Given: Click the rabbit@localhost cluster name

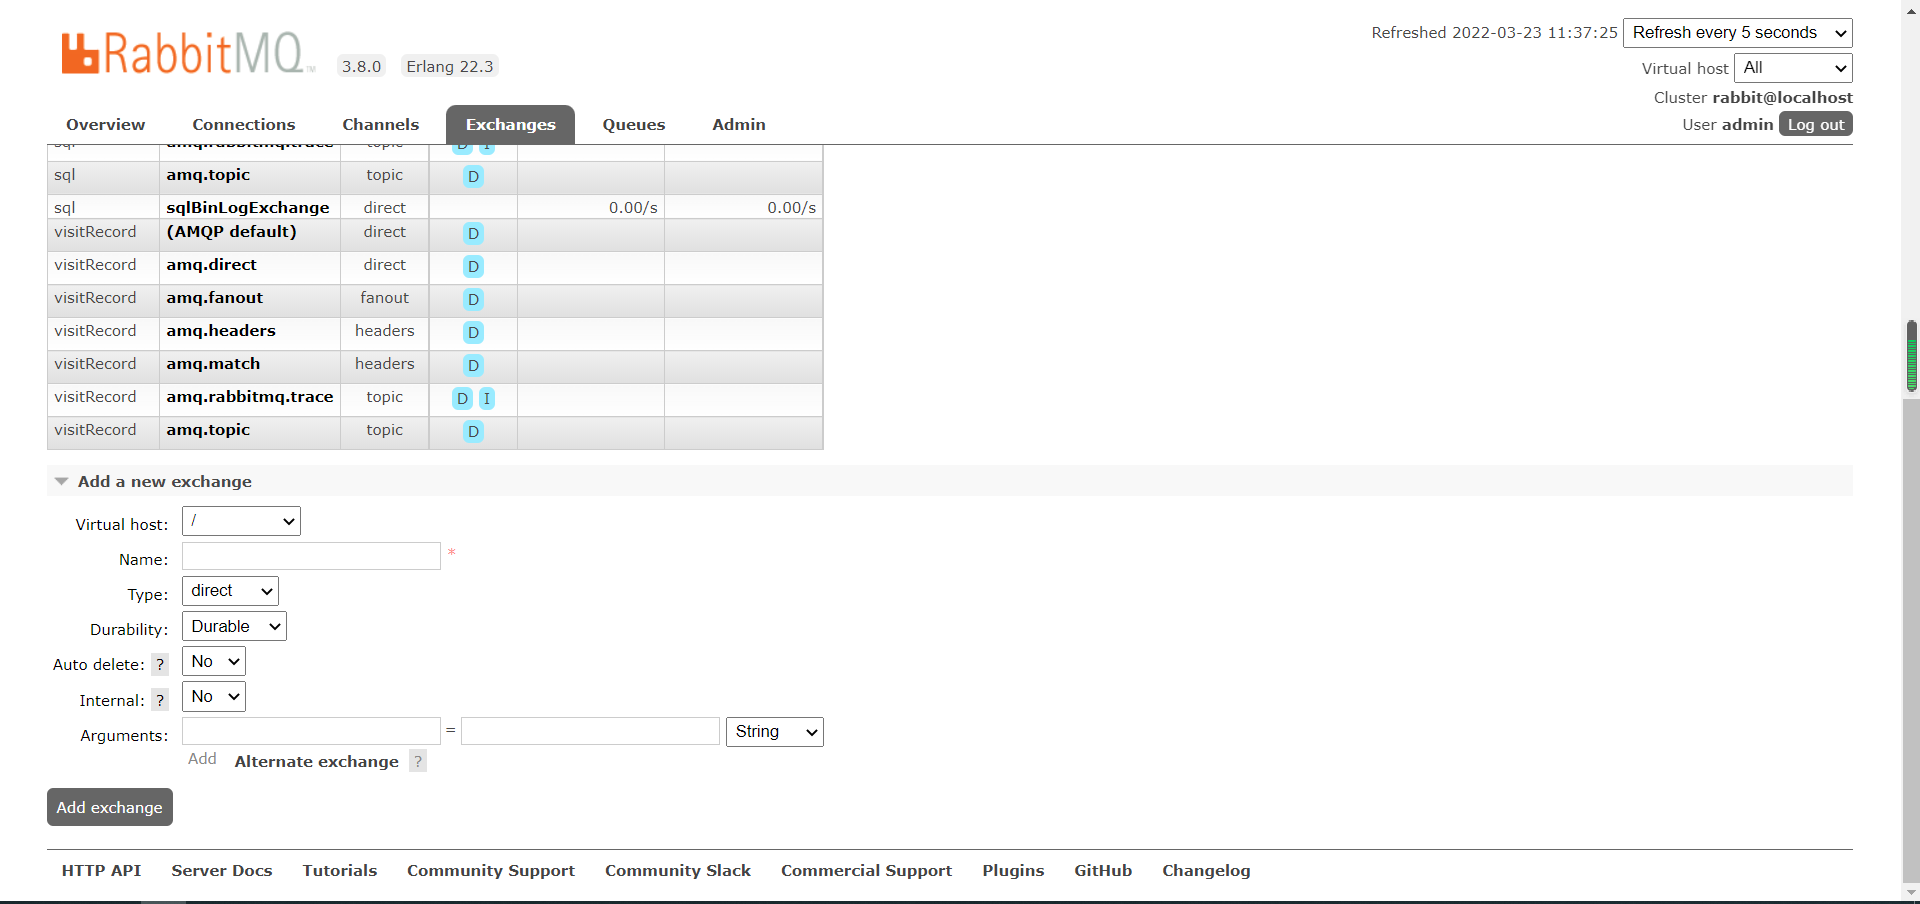Looking at the screenshot, I should [x=1782, y=98].
